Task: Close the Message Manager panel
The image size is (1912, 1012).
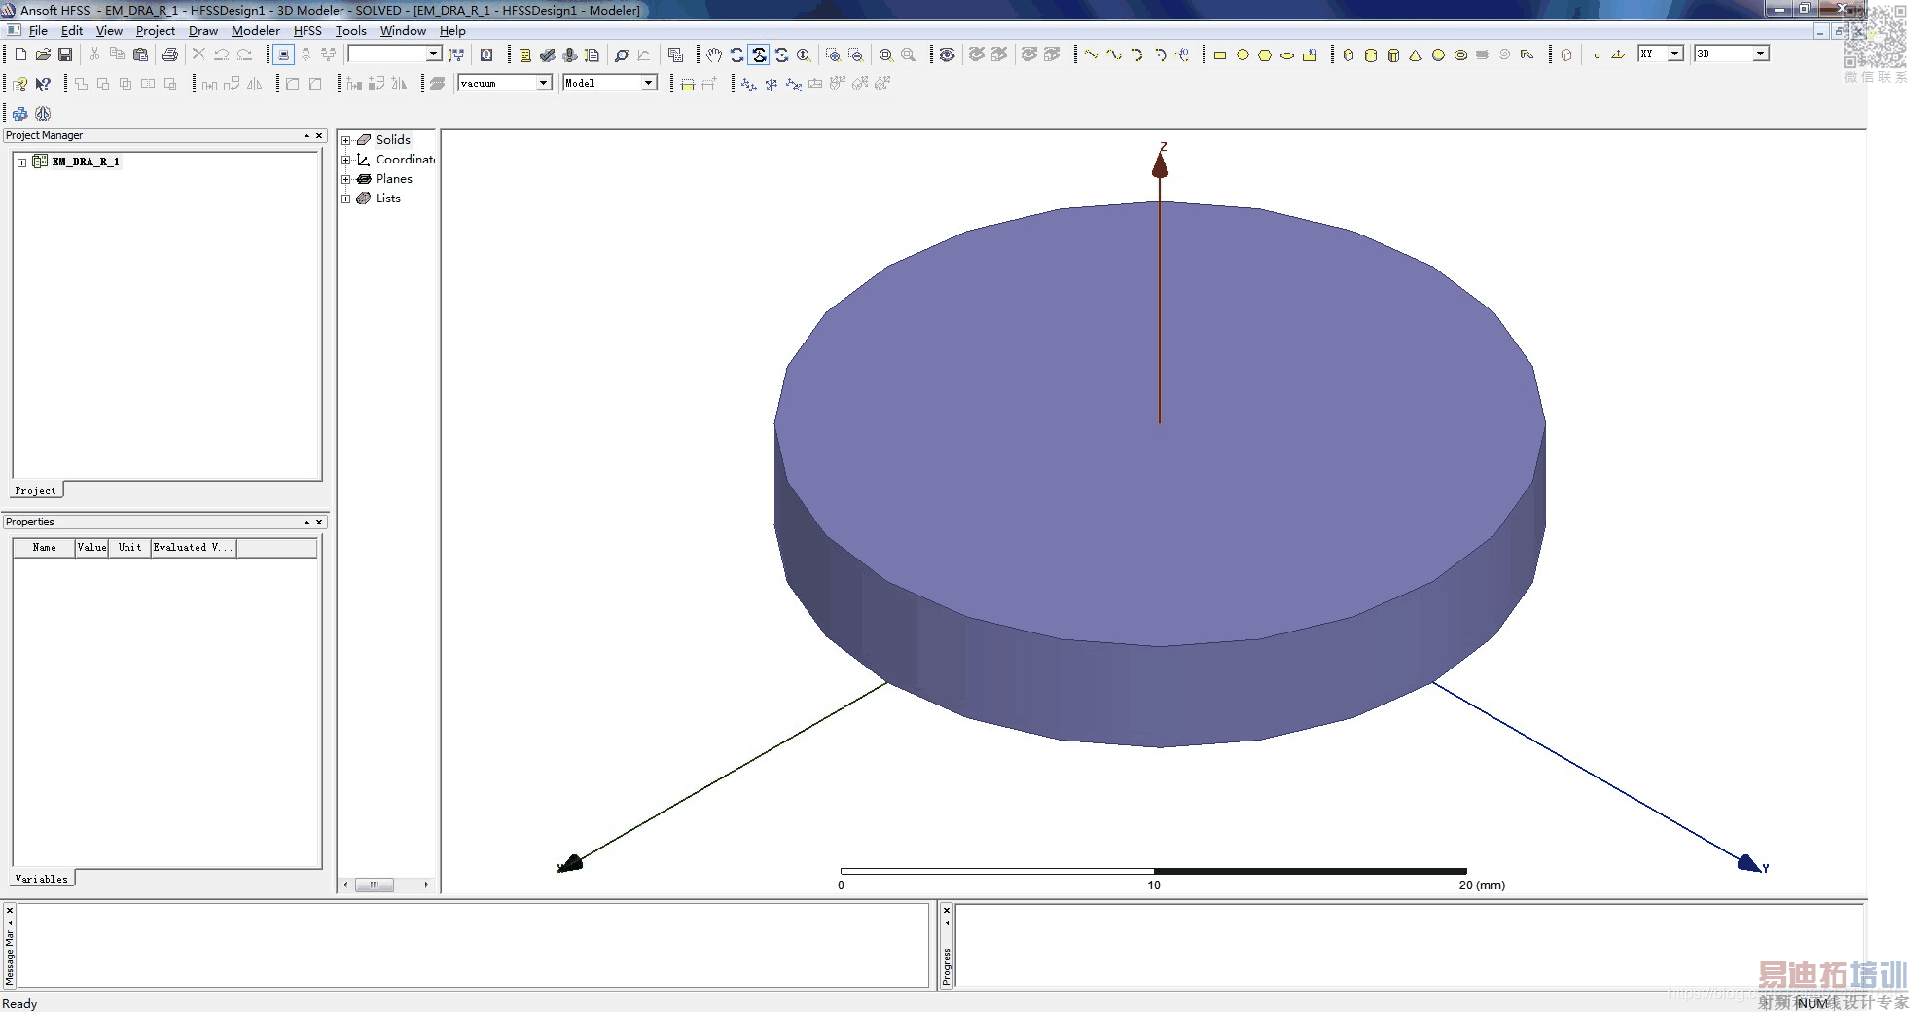Action: 10,910
